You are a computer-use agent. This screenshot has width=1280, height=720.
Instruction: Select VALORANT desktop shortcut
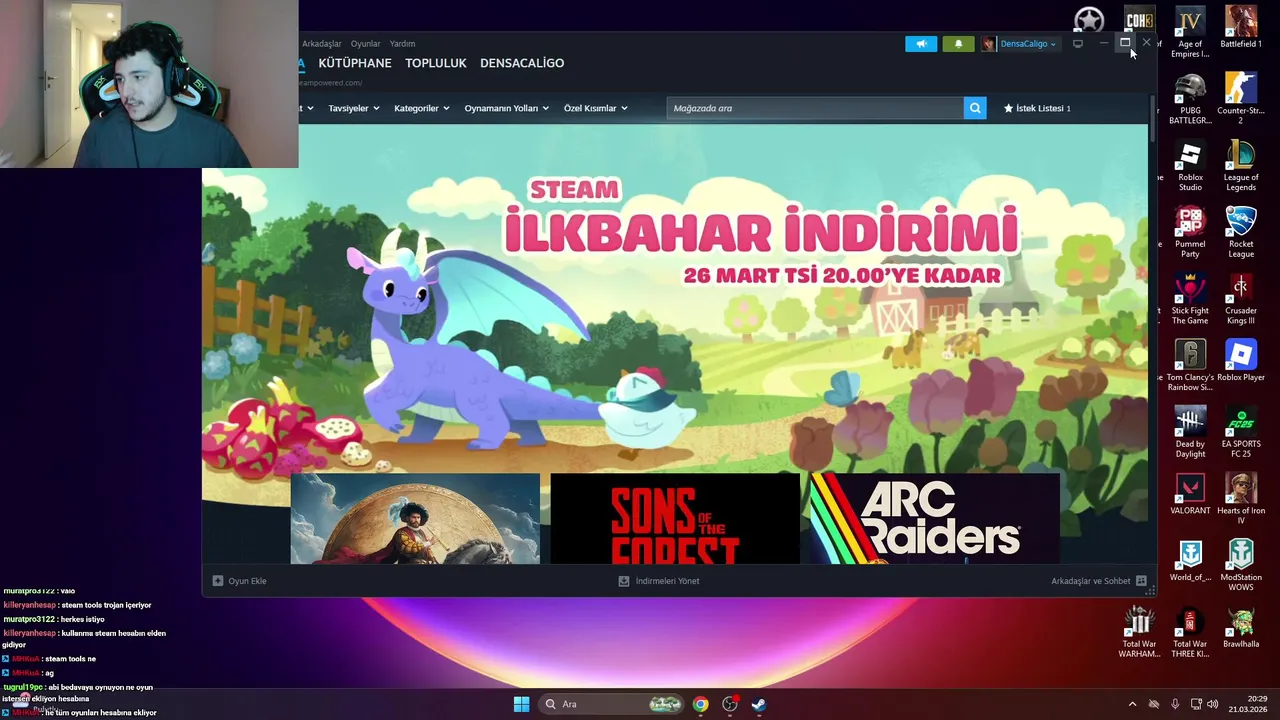pos(1190,494)
